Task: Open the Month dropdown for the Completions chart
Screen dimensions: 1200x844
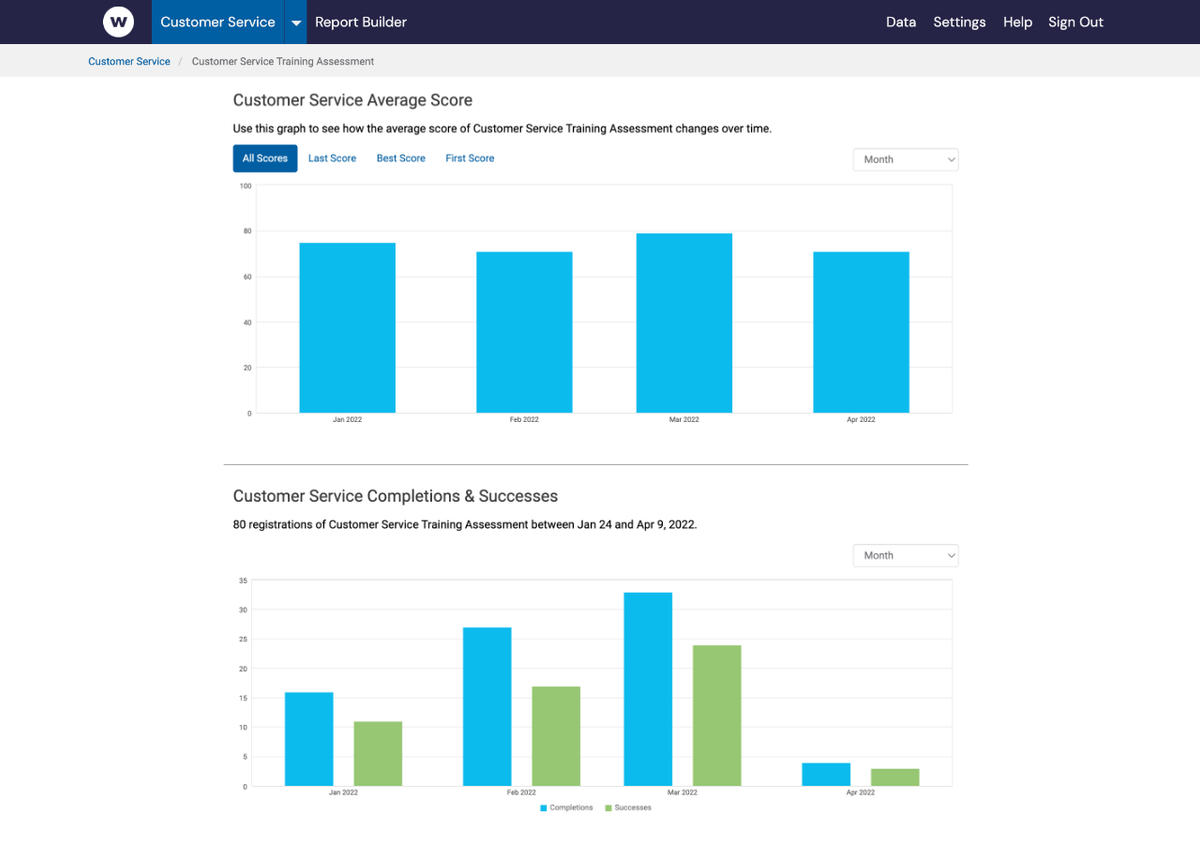Action: [905, 555]
